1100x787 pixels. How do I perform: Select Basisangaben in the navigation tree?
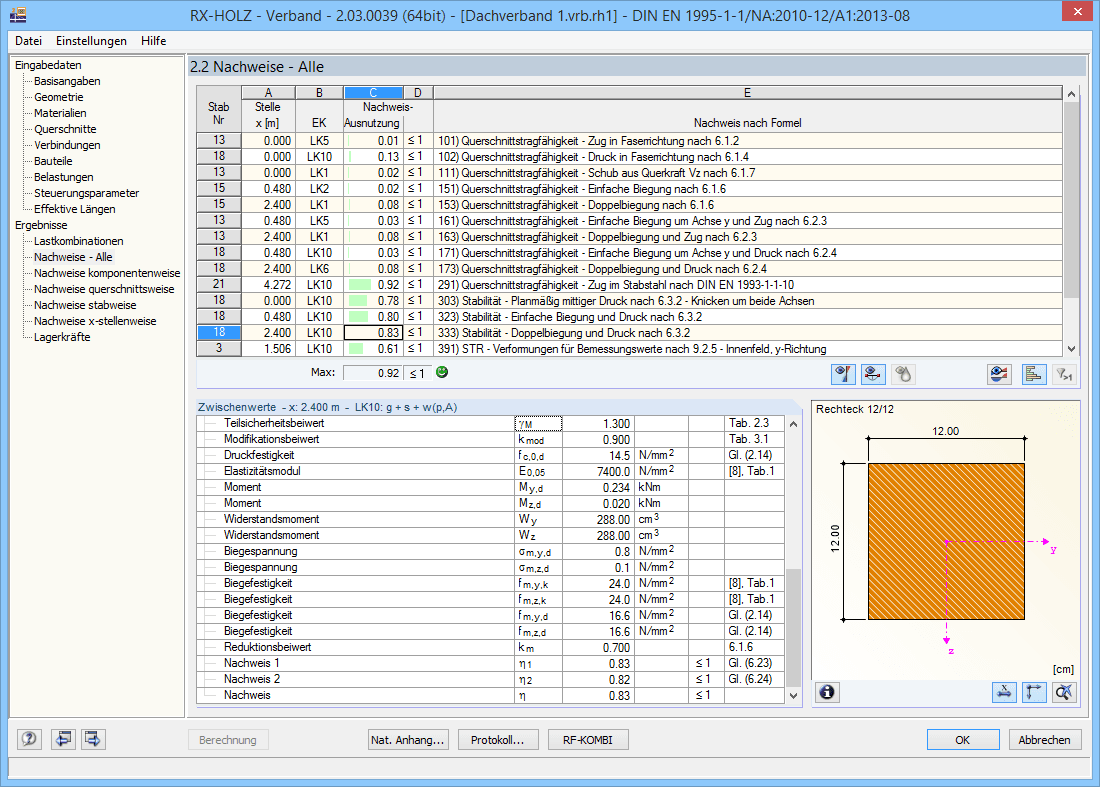pos(67,81)
